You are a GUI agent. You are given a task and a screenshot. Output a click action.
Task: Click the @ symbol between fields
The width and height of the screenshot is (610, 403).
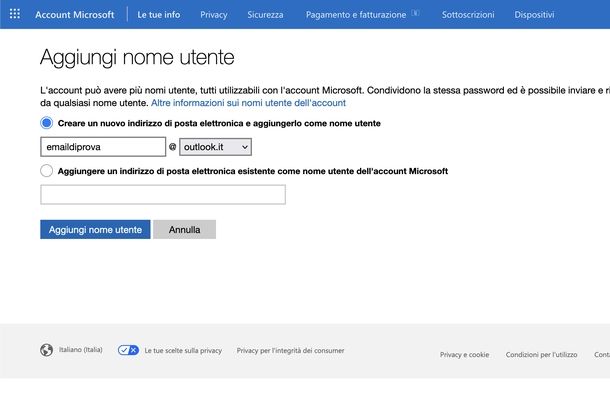172,147
